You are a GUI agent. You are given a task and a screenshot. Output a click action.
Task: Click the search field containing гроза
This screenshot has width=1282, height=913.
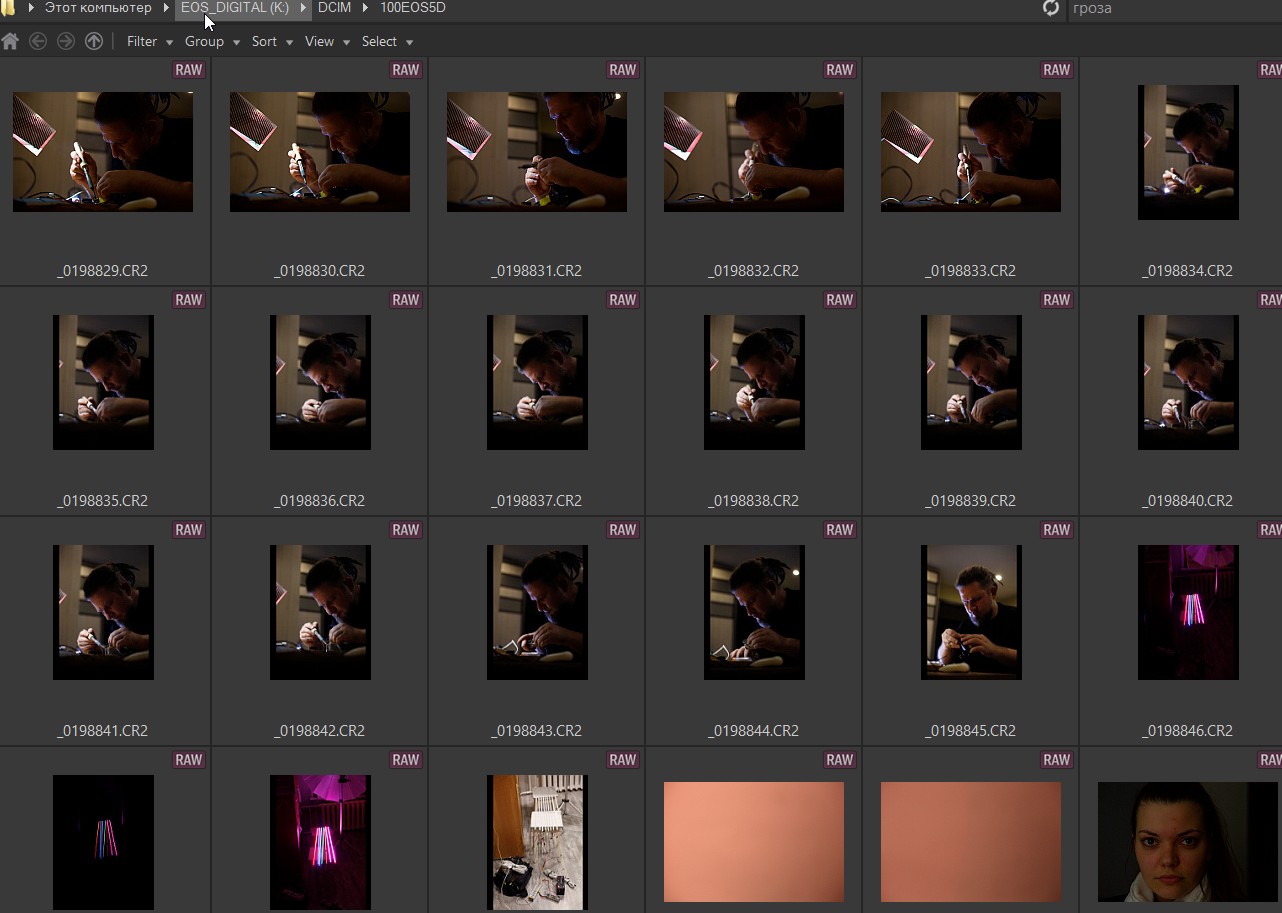tap(1174, 9)
